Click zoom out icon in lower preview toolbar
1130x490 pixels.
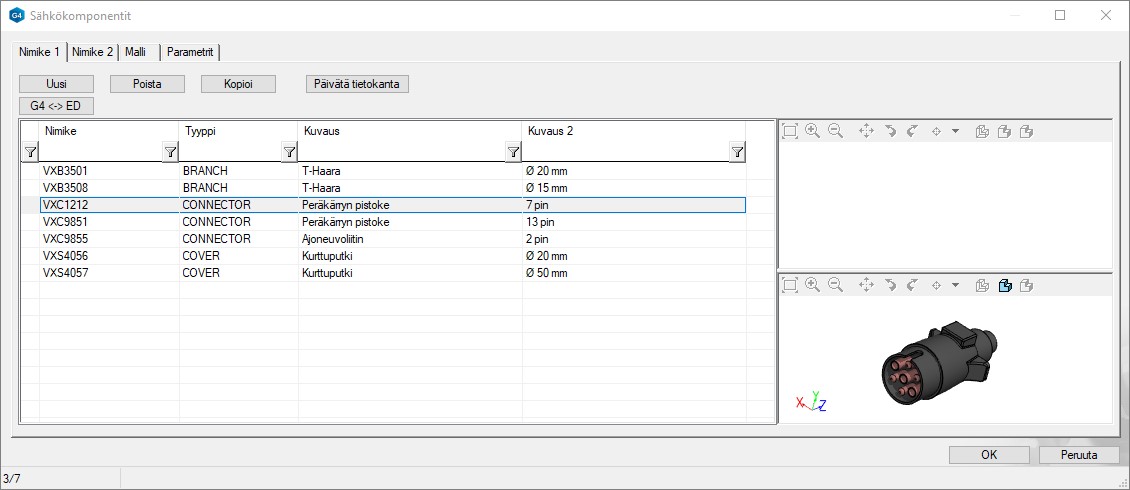pos(835,285)
